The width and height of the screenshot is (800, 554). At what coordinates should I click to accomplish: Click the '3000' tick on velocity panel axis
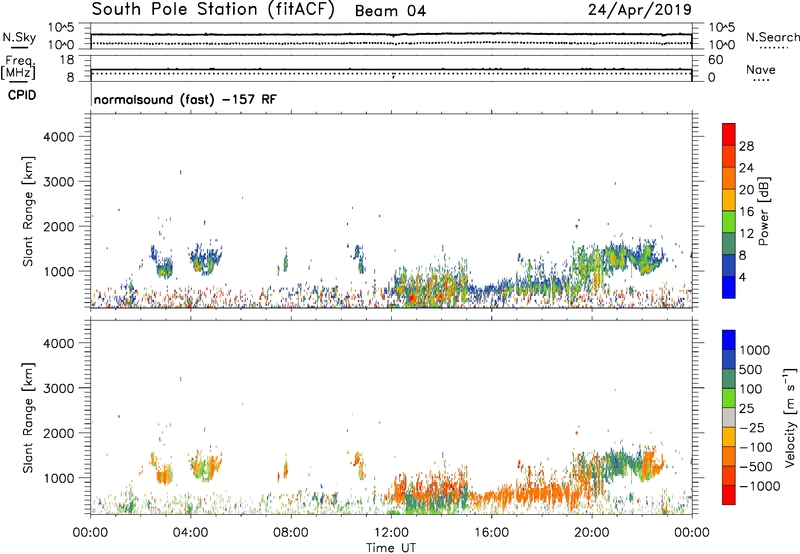coord(59,388)
